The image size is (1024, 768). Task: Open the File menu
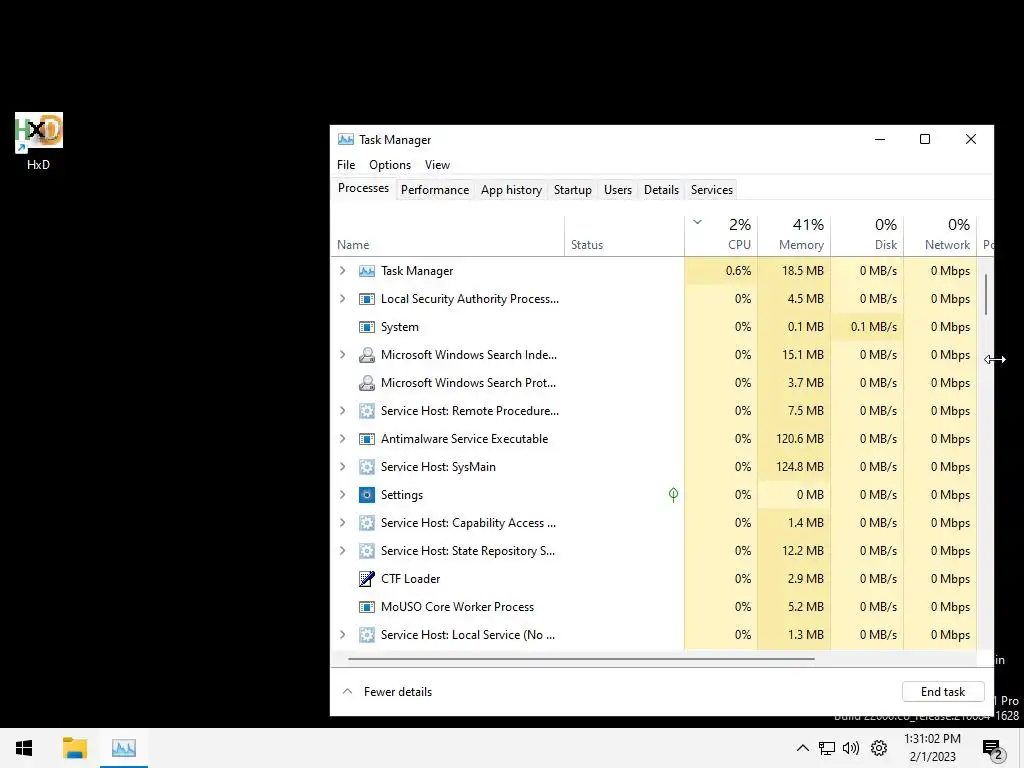click(x=346, y=165)
